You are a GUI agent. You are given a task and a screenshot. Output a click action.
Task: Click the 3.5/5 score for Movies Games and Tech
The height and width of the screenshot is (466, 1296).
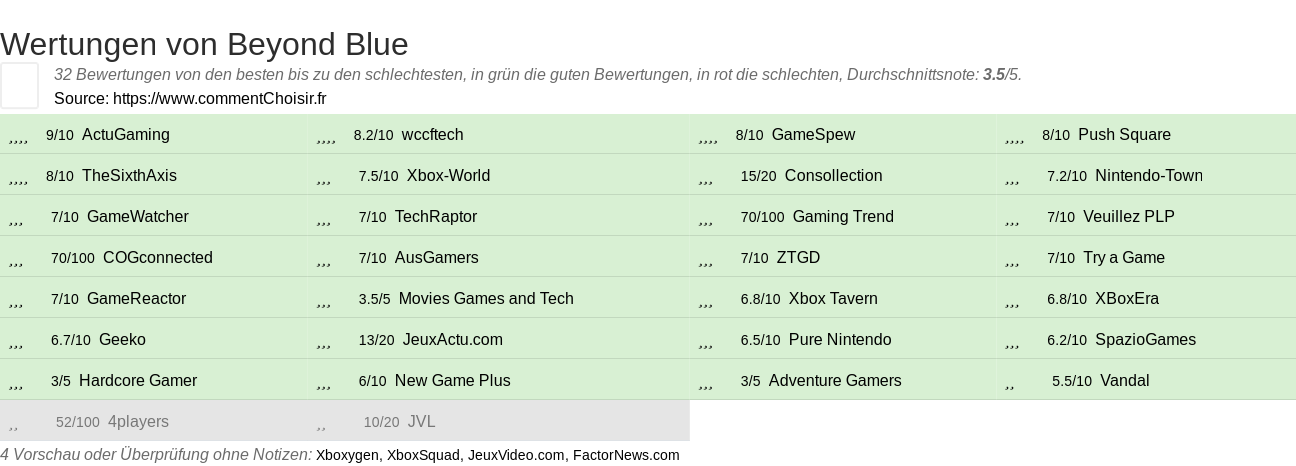pos(375,299)
